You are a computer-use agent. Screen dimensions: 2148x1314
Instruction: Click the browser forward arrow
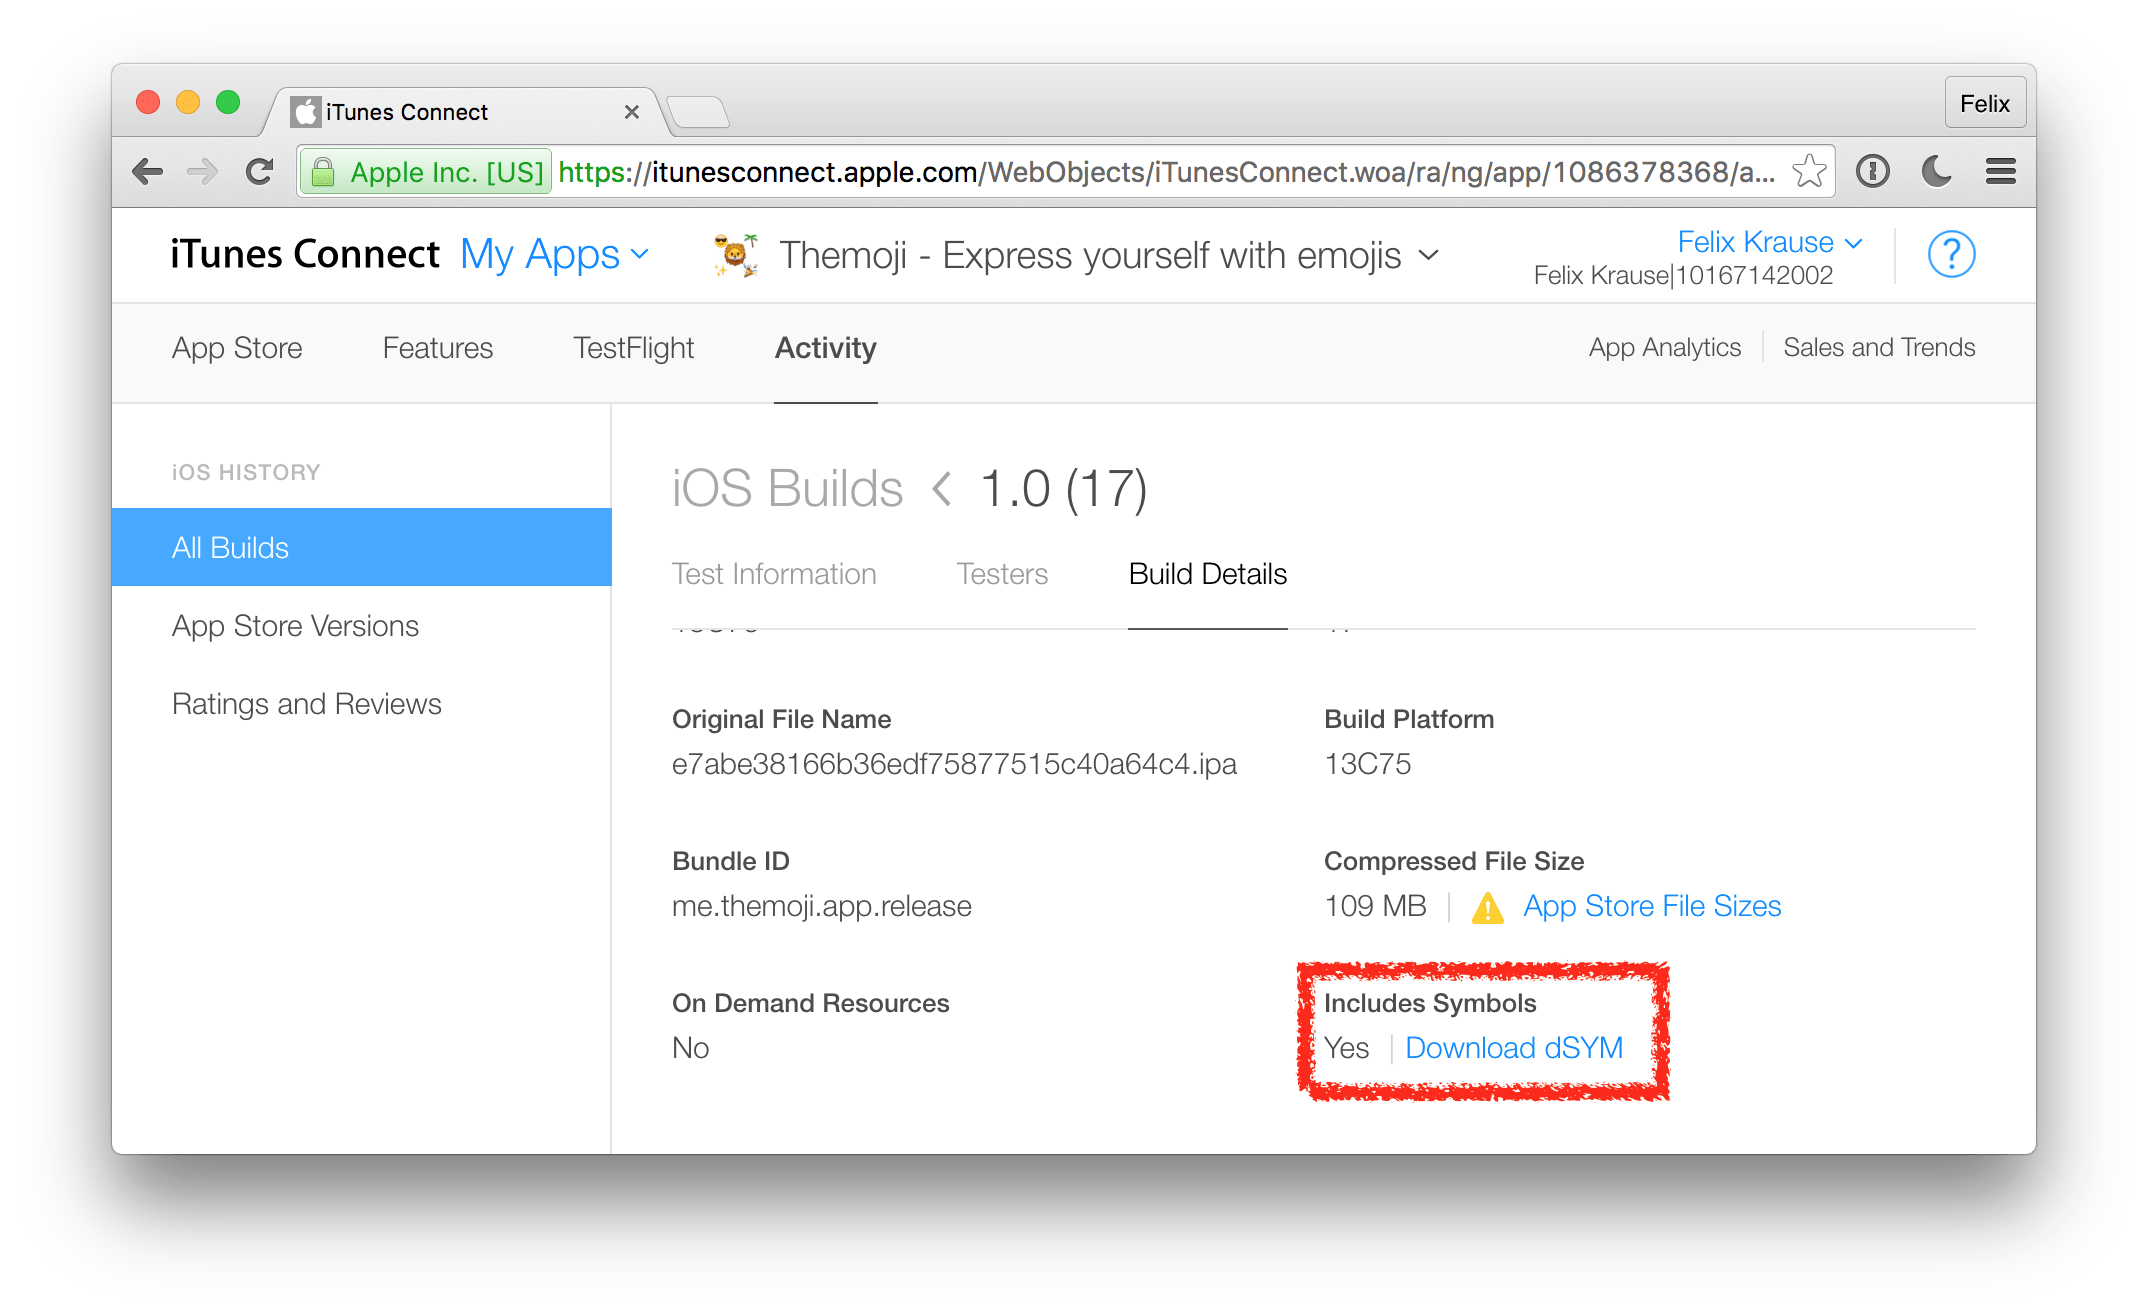point(203,172)
